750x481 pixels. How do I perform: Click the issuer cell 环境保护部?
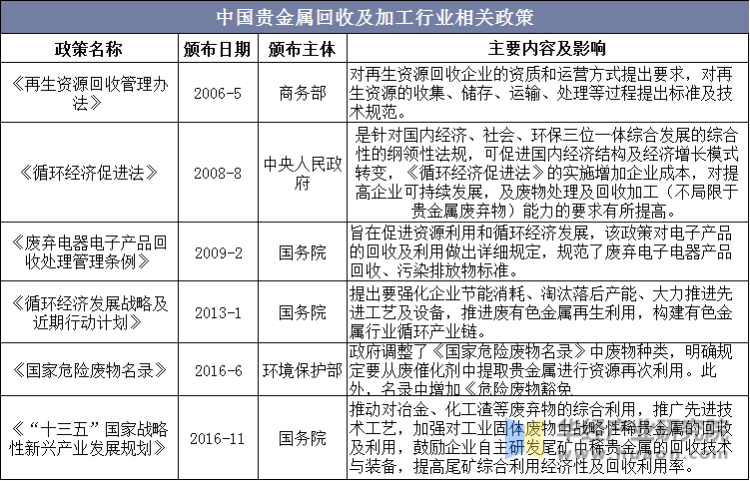[302, 371]
